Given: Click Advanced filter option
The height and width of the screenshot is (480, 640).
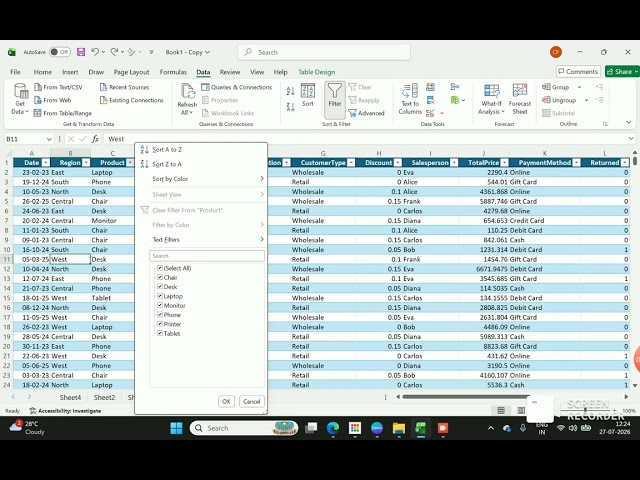Looking at the screenshot, I should click(x=367, y=113).
